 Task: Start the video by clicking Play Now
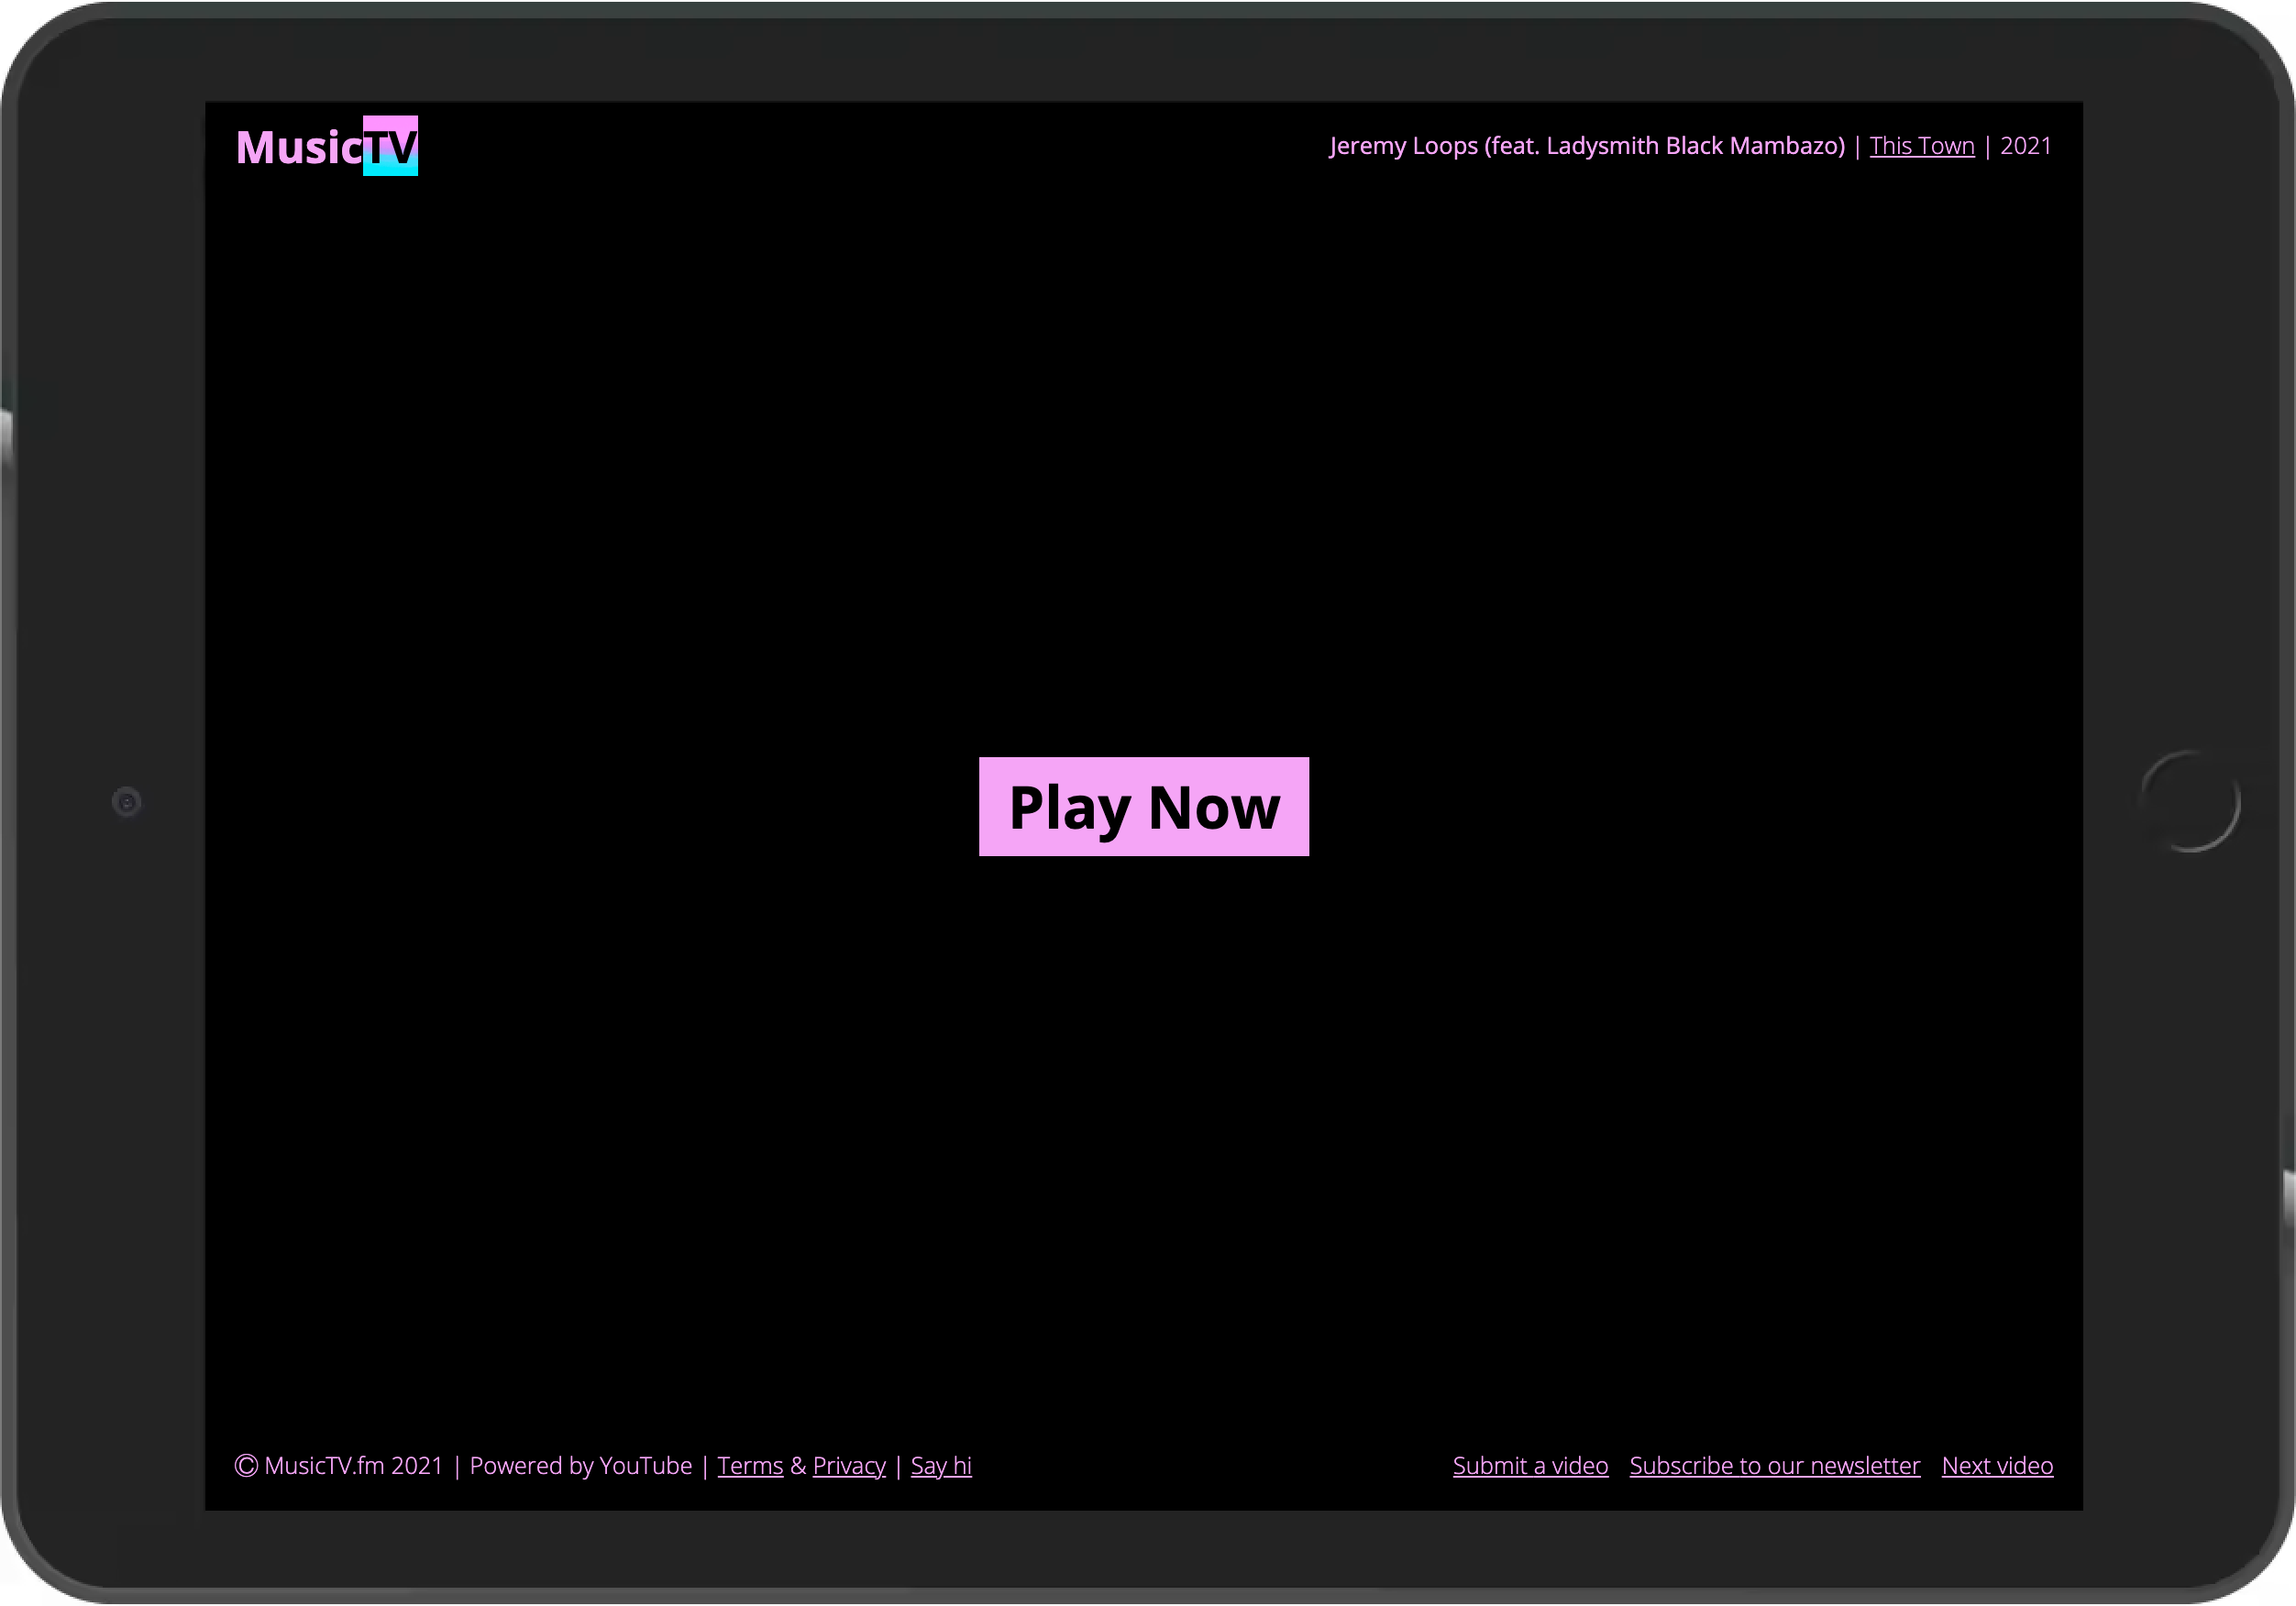coord(1143,807)
